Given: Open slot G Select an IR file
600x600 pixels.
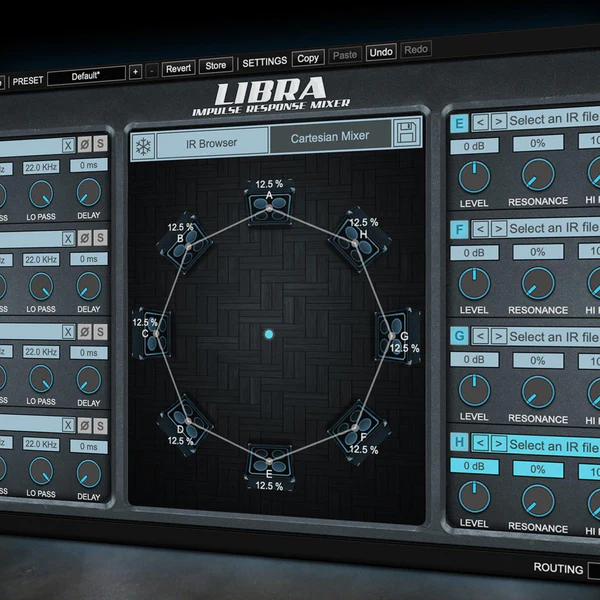Looking at the screenshot, I should (554, 337).
